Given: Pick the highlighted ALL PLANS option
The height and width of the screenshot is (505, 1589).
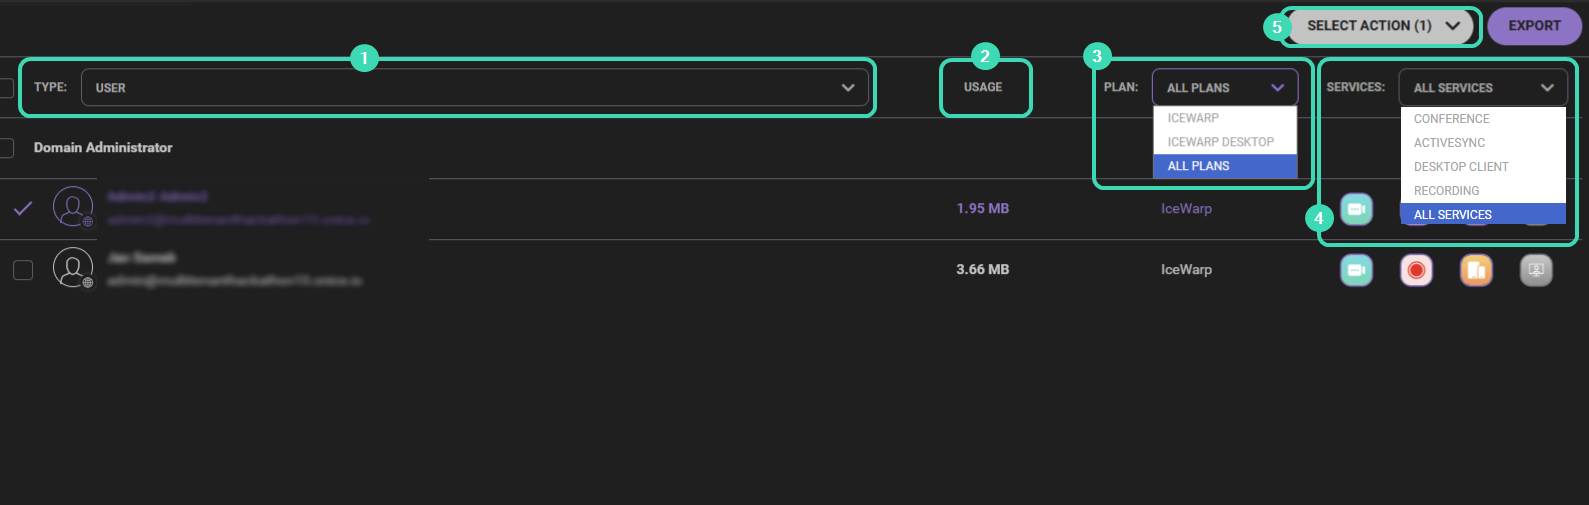Looking at the screenshot, I should pos(1225,166).
